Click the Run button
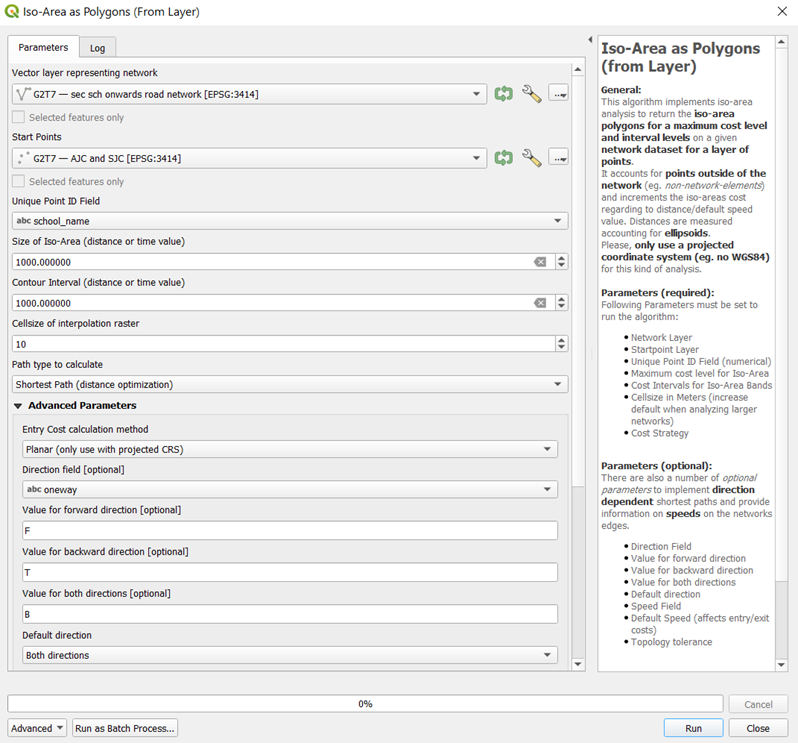 [693, 728]
